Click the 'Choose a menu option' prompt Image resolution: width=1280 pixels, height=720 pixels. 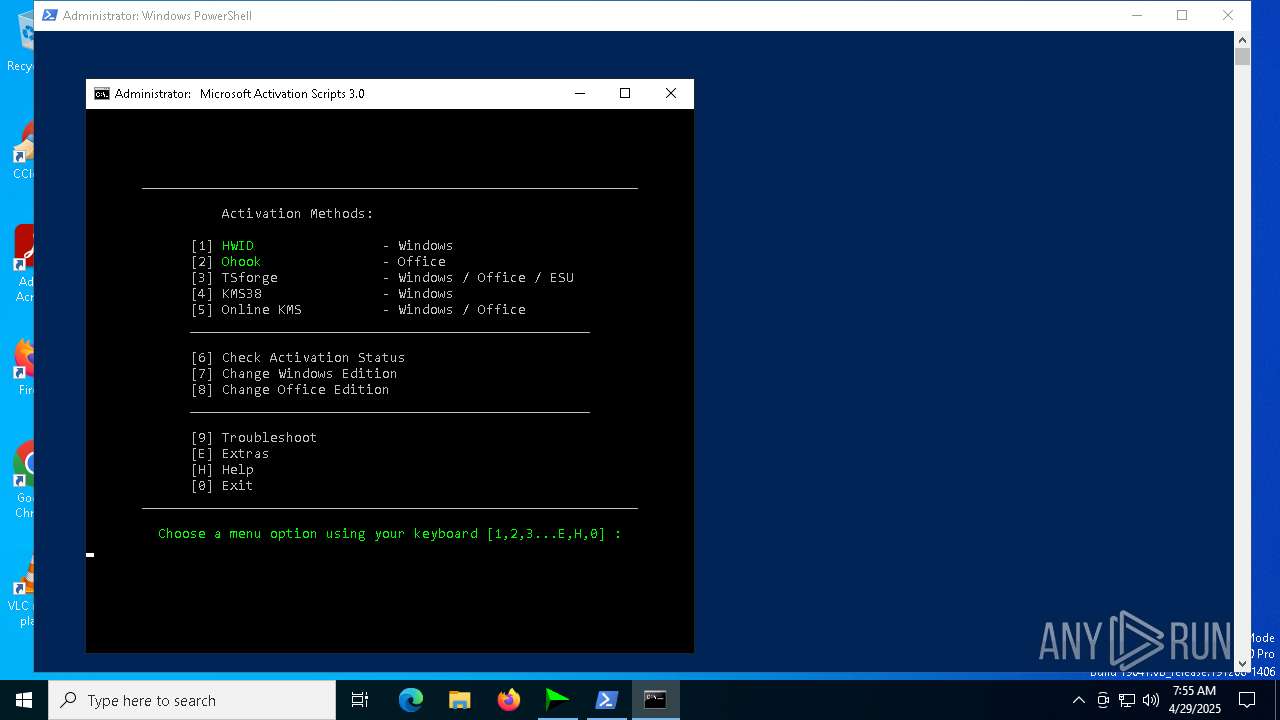click(x=390, y=533)
